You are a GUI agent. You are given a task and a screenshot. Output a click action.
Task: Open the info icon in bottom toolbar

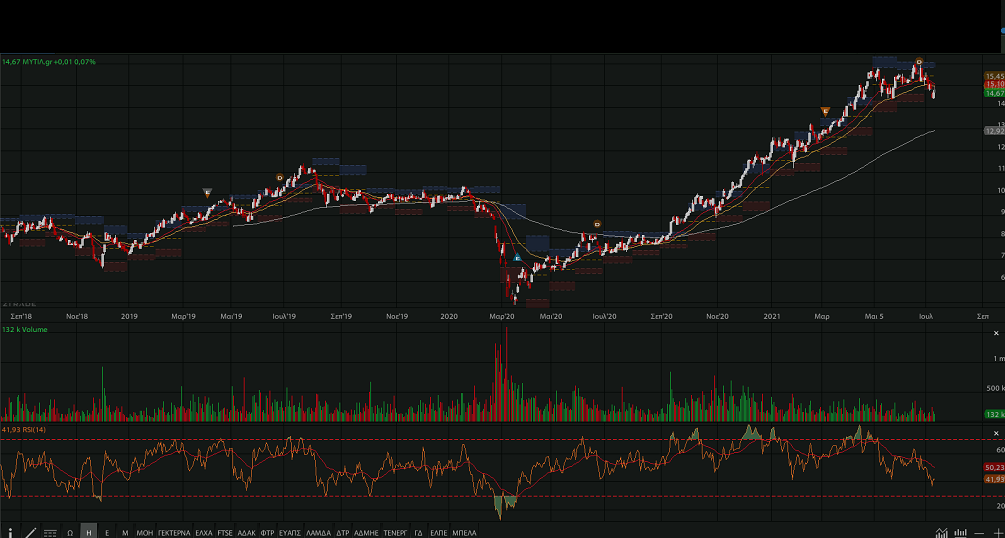pyautogui.click(x=11, y=533)
